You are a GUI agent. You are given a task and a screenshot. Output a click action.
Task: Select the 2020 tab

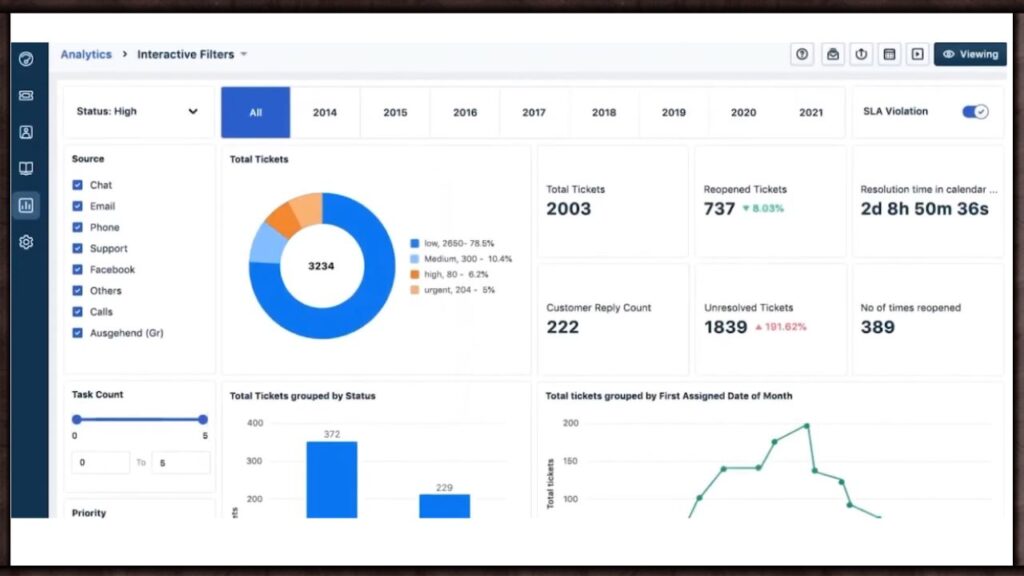tap(743, 112)
